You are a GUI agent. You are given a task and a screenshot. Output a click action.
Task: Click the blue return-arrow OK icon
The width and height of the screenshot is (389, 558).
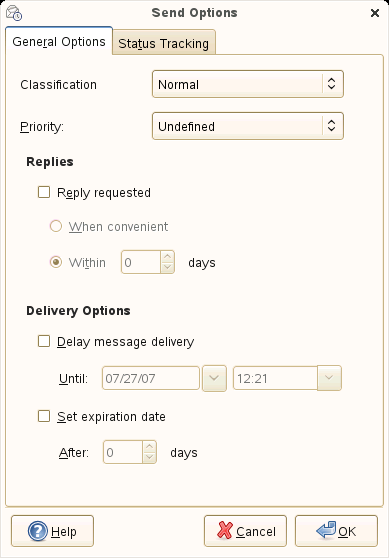tap(326, 530)
